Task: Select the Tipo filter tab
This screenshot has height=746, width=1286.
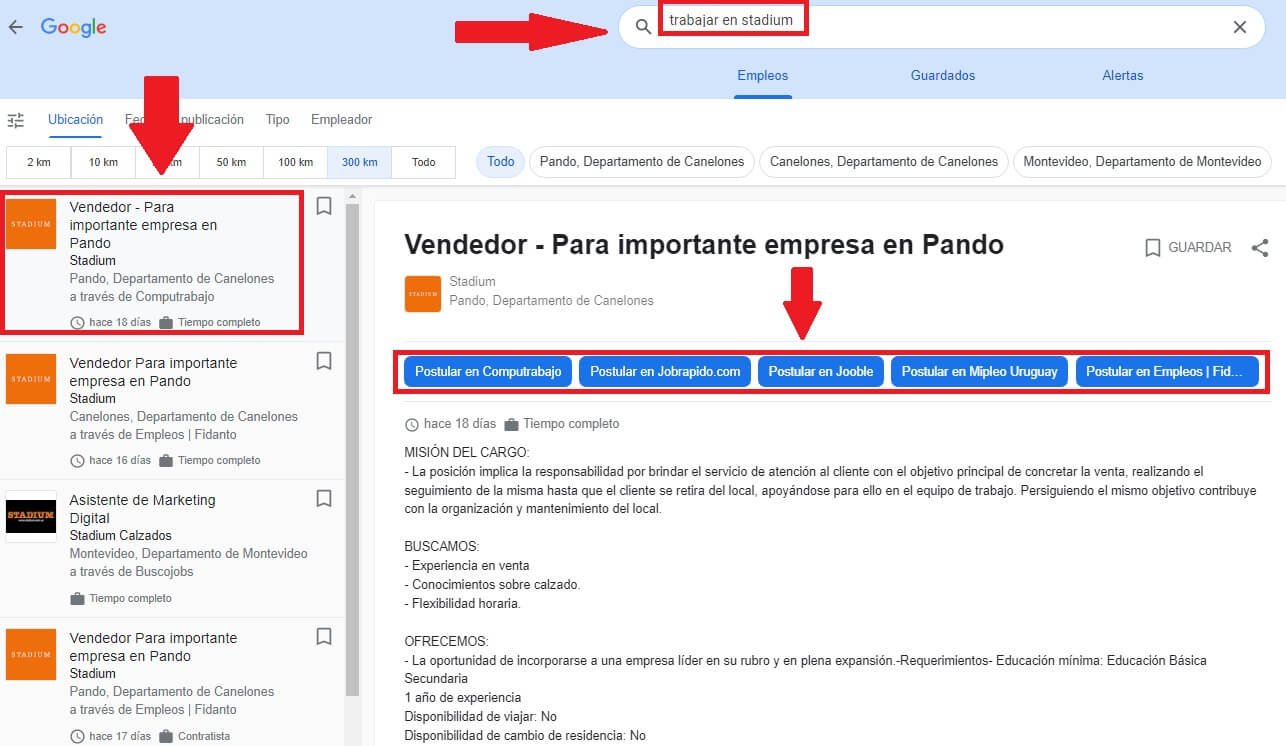Action: [x=278, y=120]
